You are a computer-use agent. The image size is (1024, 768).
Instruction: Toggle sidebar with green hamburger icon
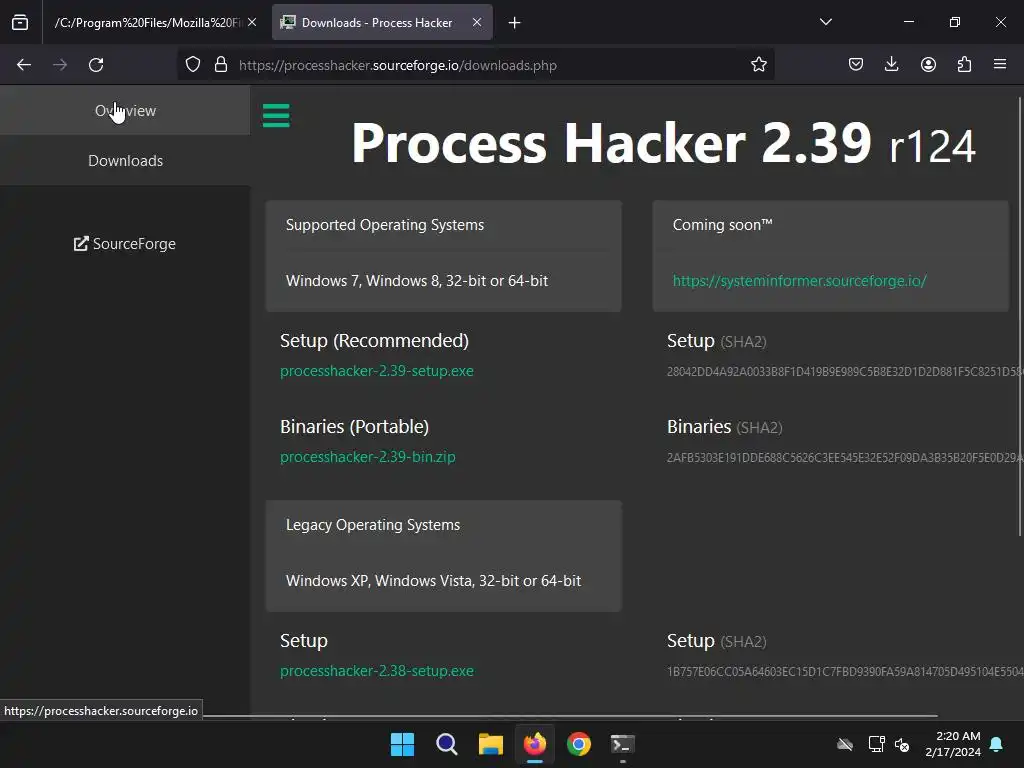tap(276, 116)
